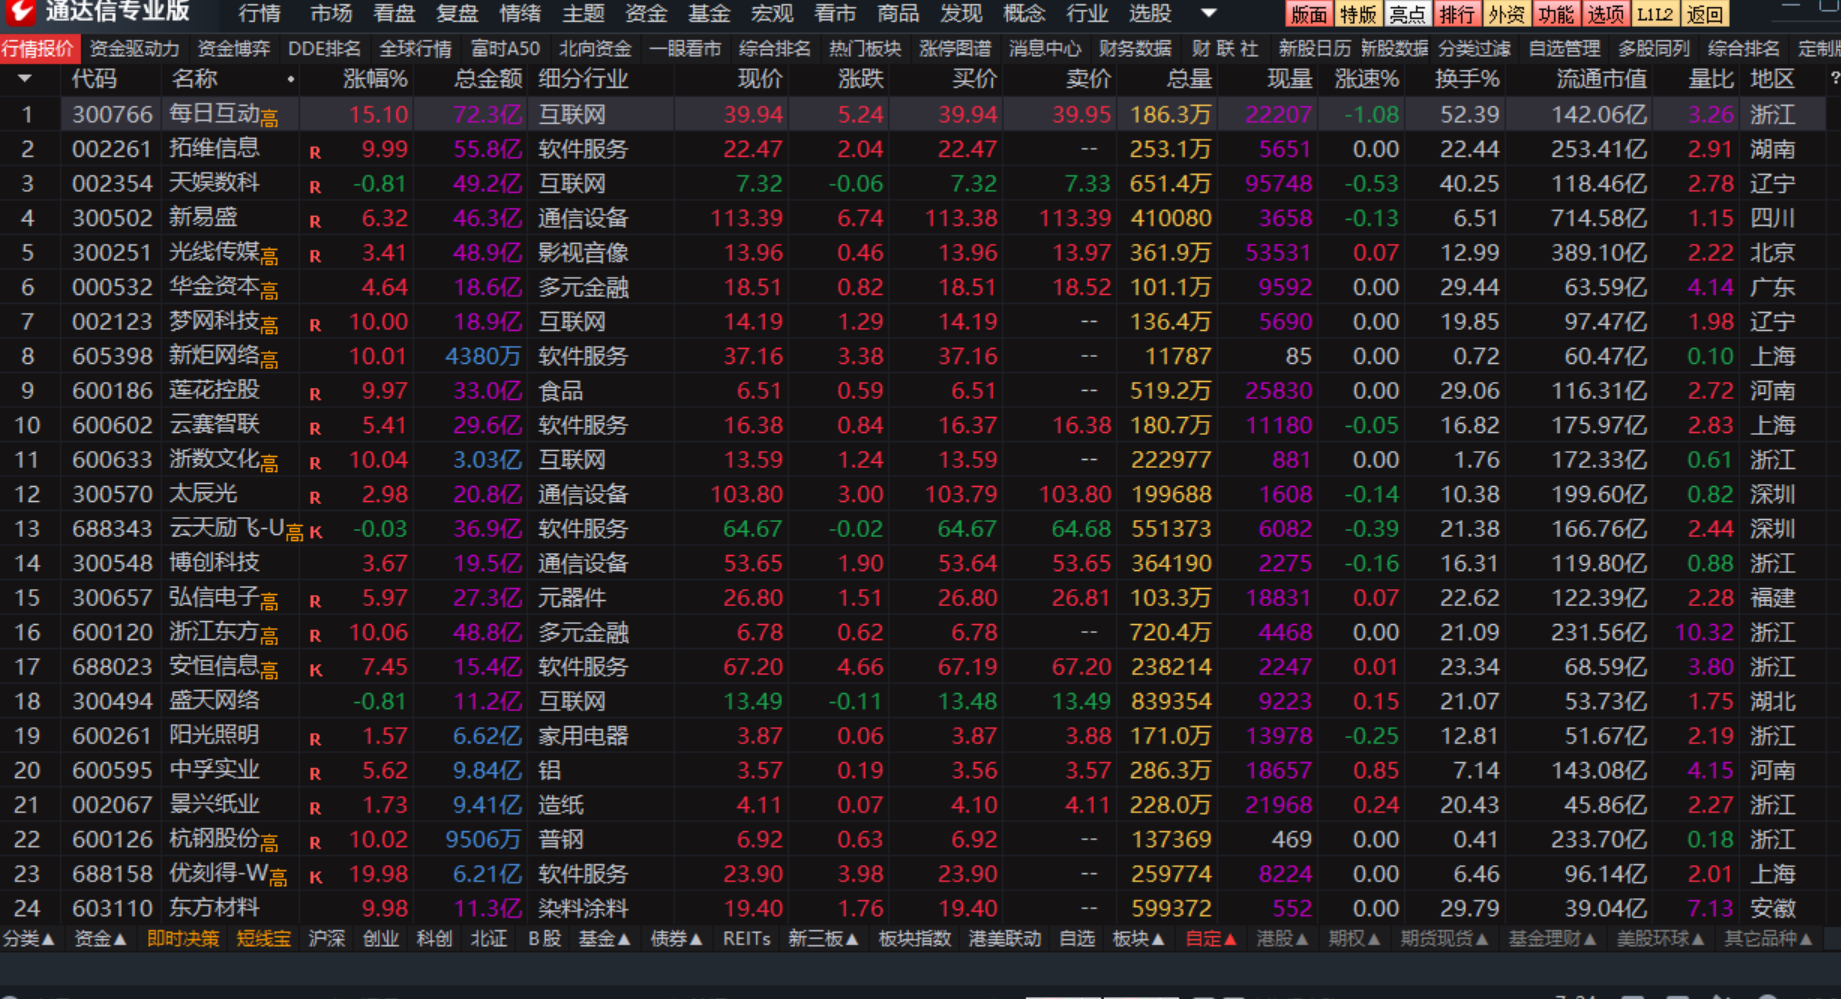Expand the 期货现货▲ bottom tab

tap(1444, 938)
